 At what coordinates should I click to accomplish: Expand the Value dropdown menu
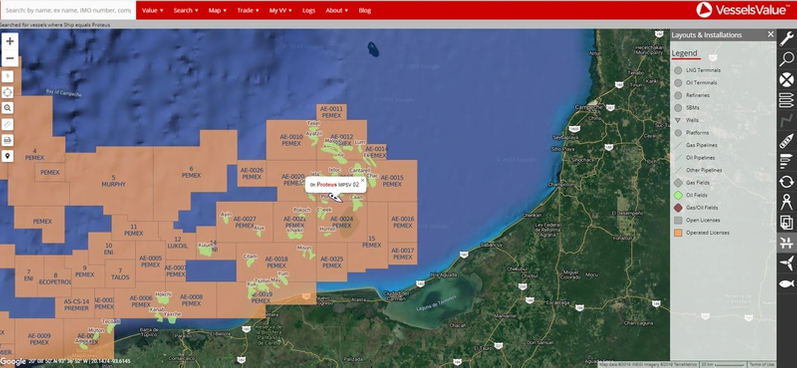[152, 10]
